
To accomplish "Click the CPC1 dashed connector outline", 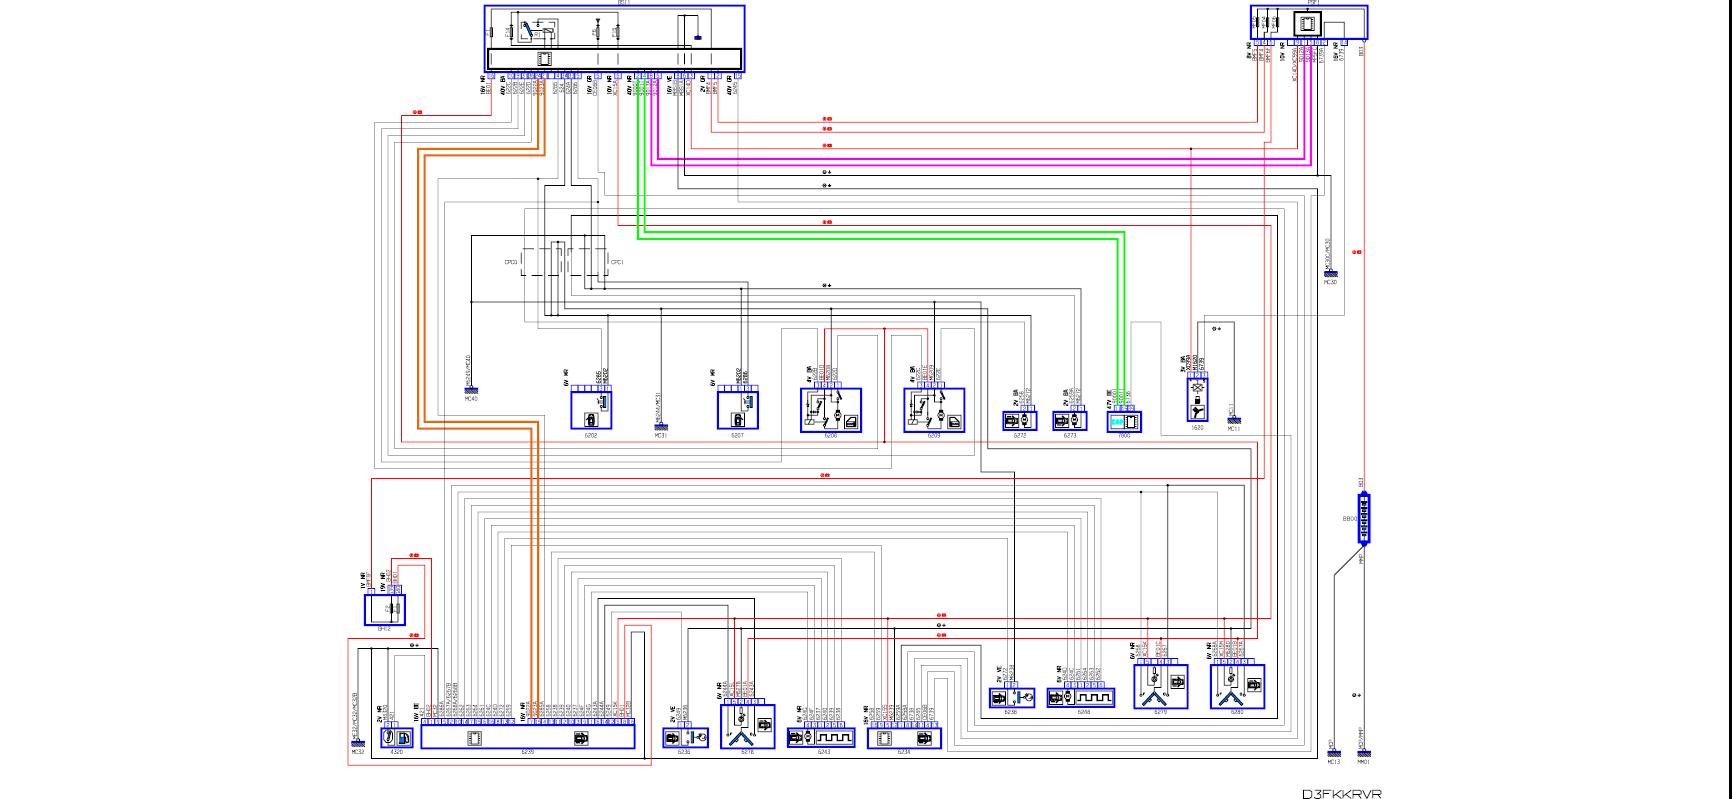I will (587, 262).
